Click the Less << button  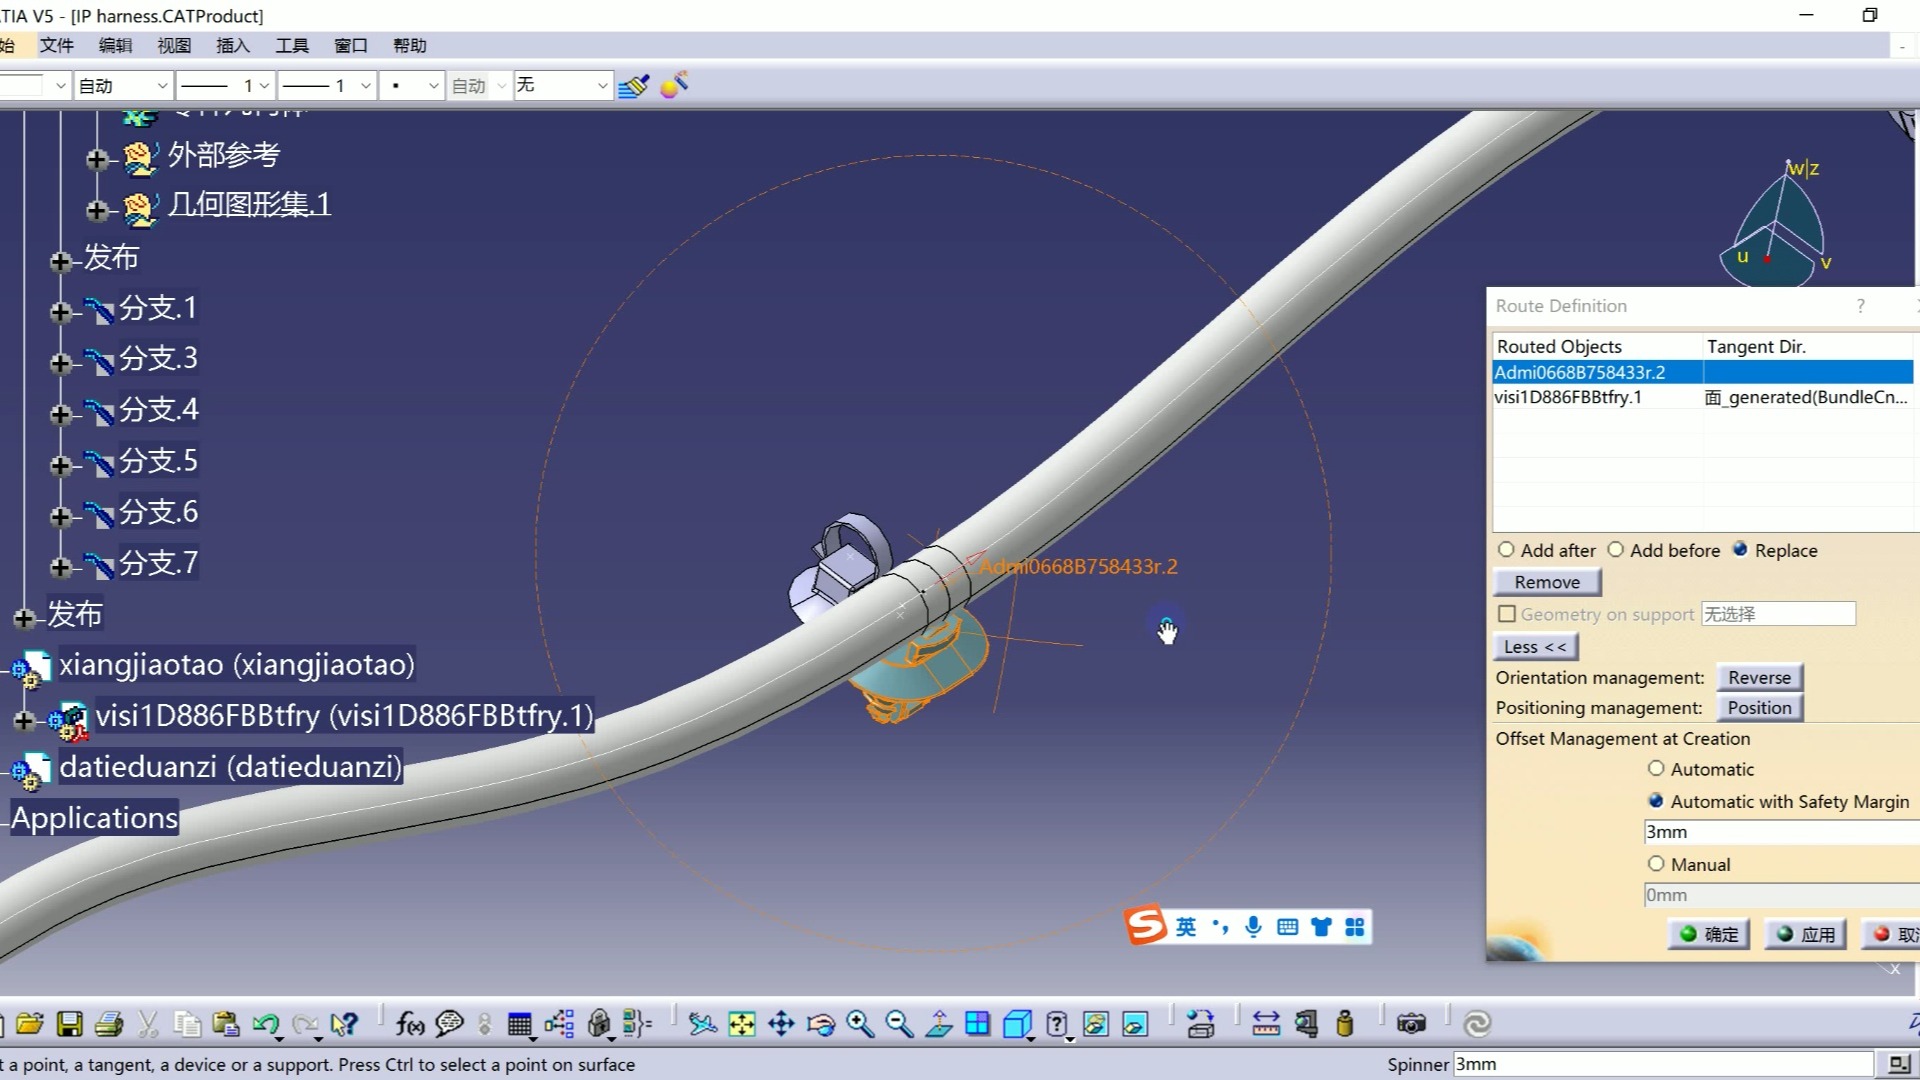pos(1536,647)
